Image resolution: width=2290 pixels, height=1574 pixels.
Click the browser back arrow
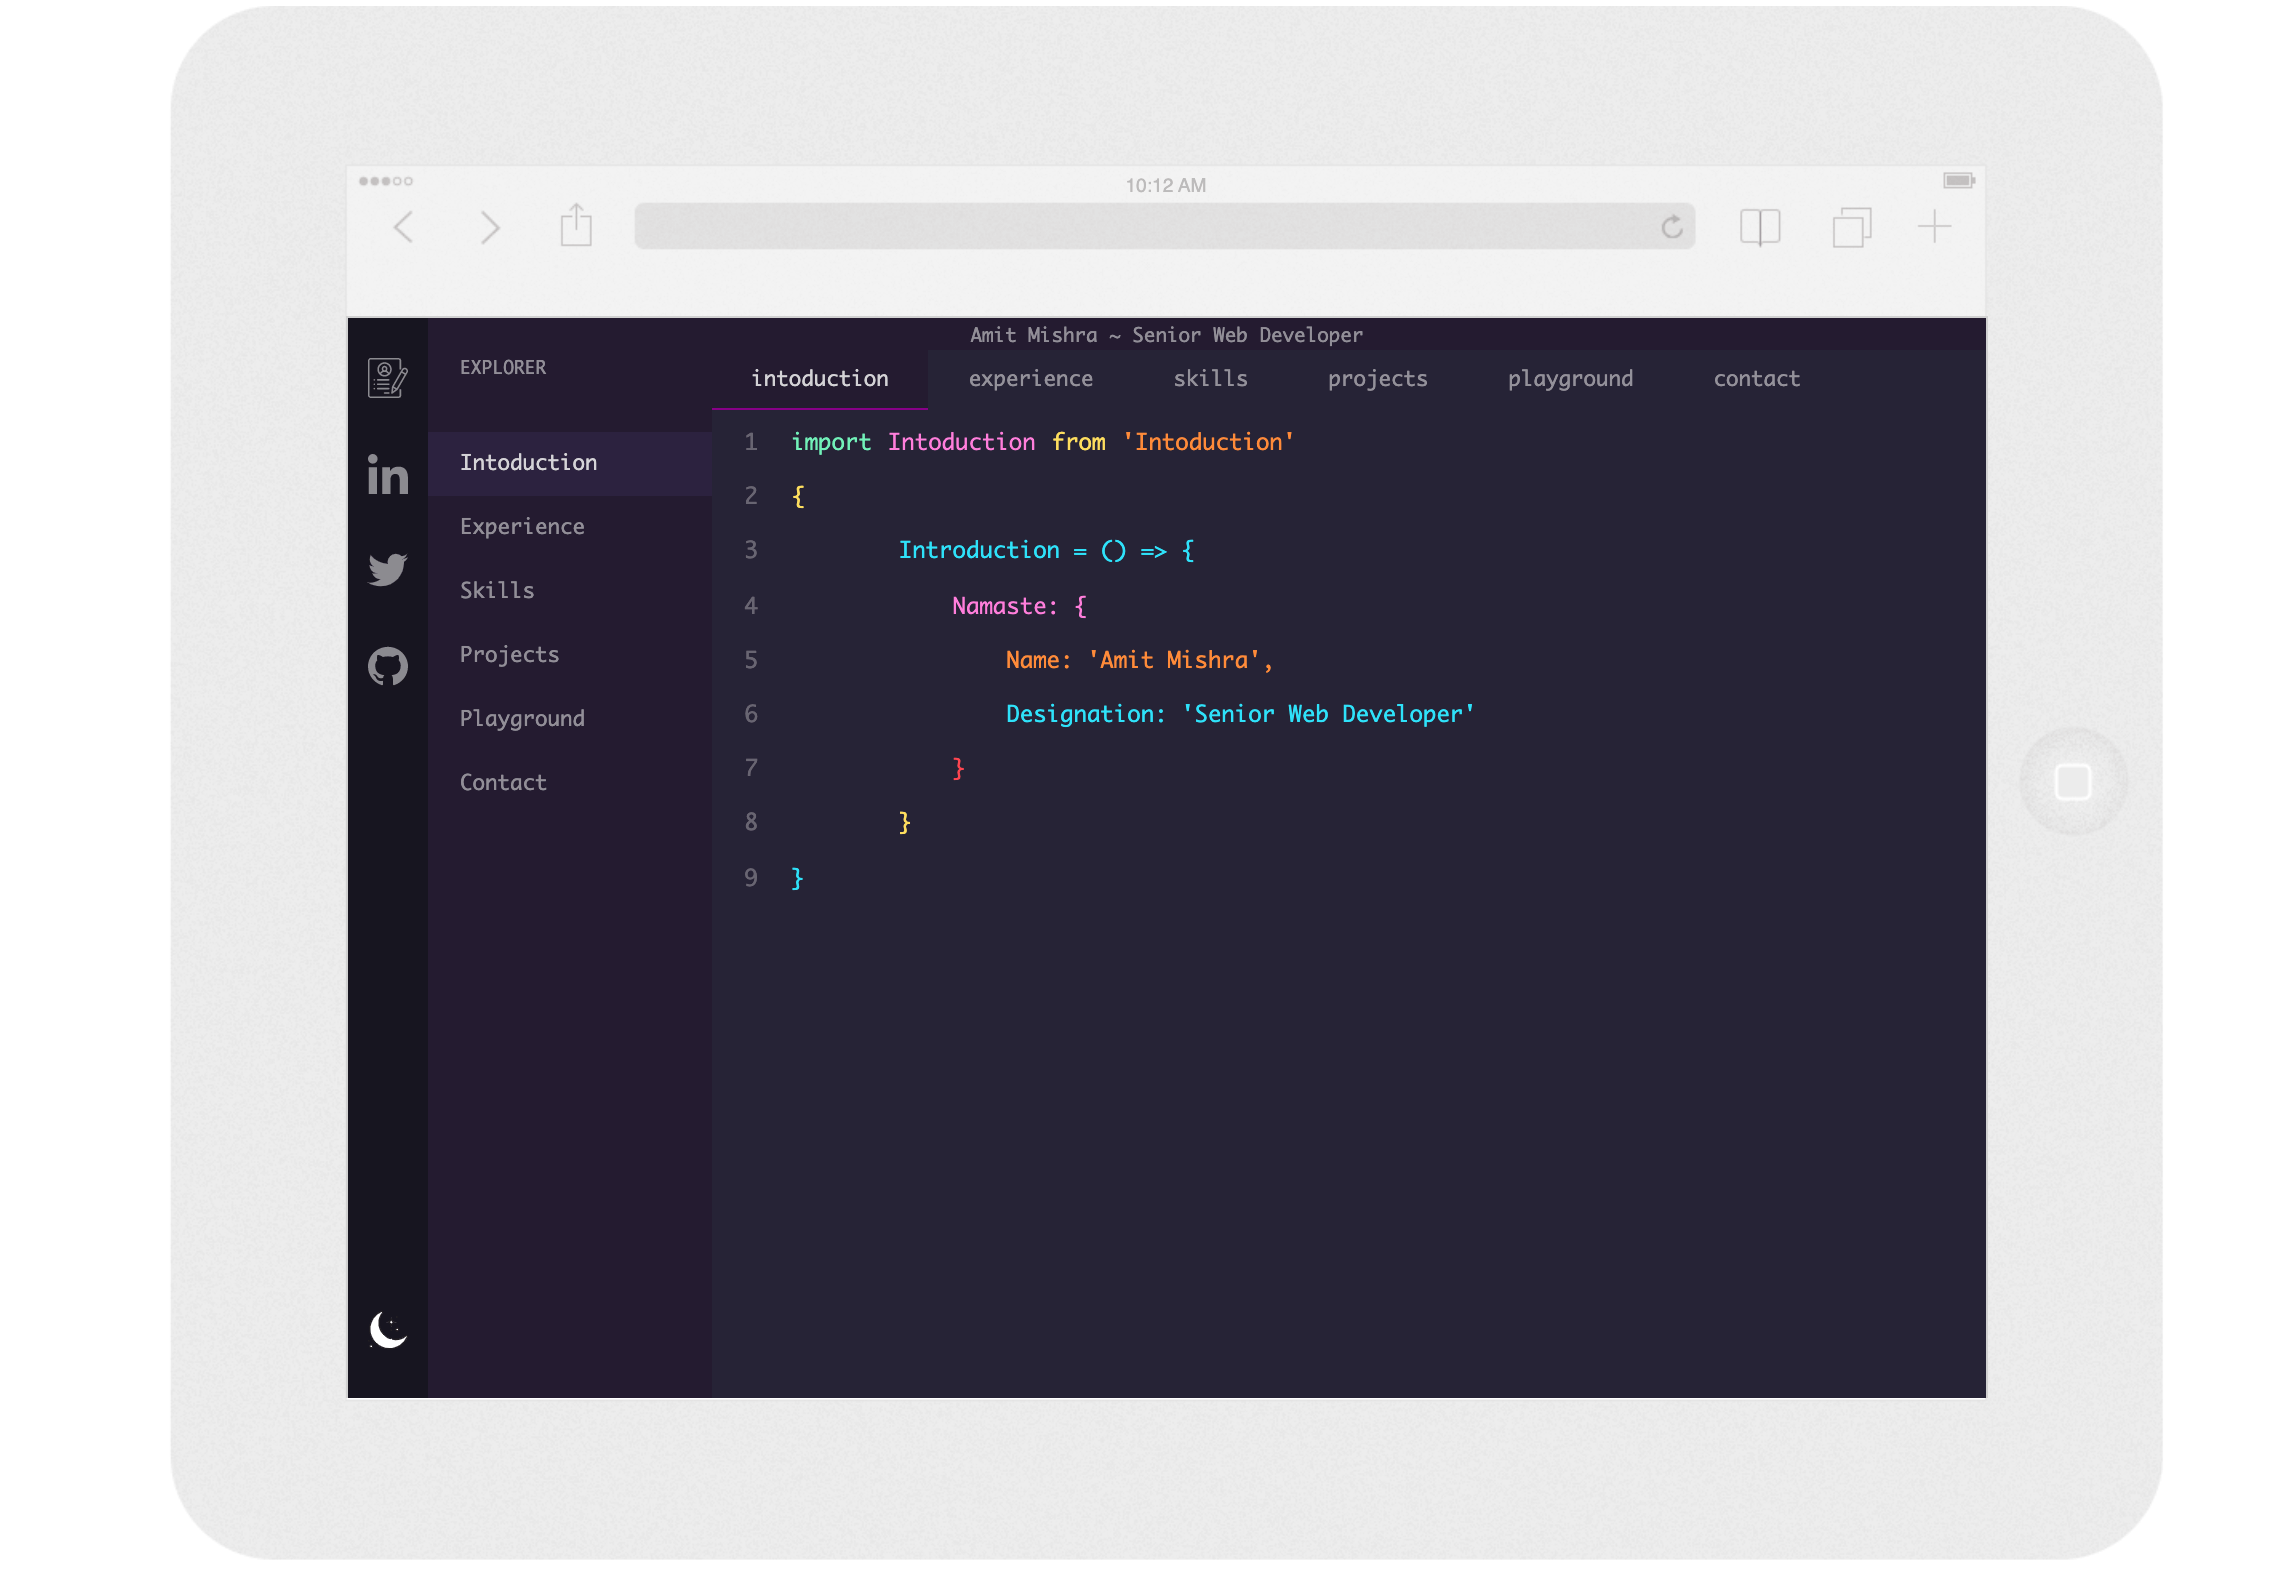coord(403,227)
